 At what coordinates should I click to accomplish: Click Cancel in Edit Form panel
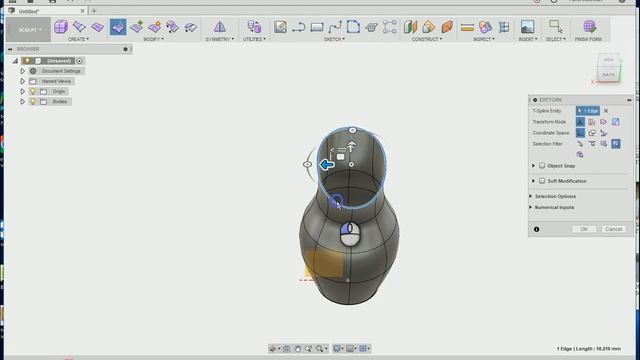(613, 229)
